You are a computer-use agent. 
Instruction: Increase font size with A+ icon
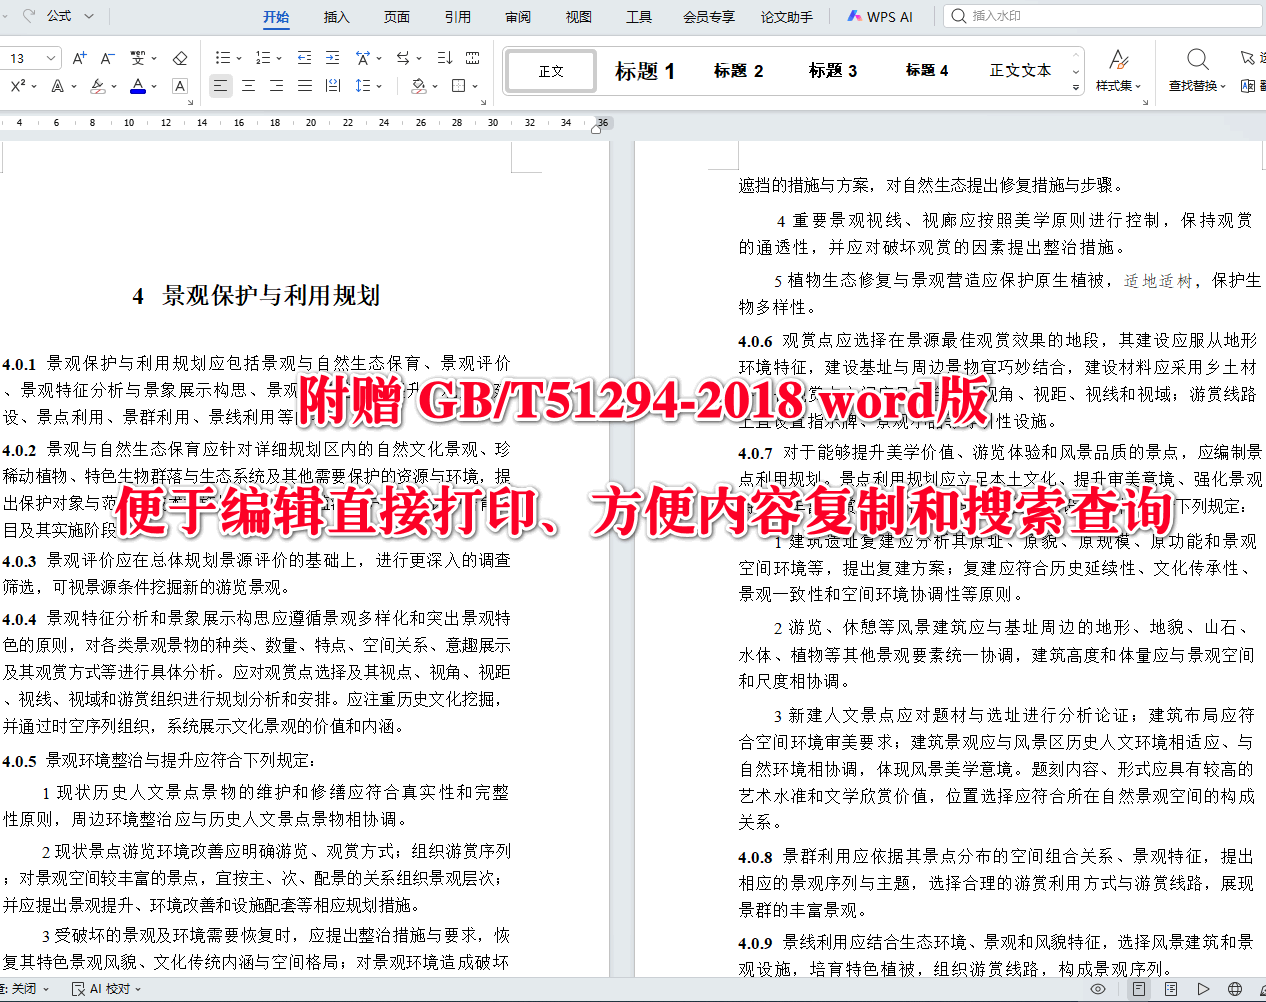point(80,58)
